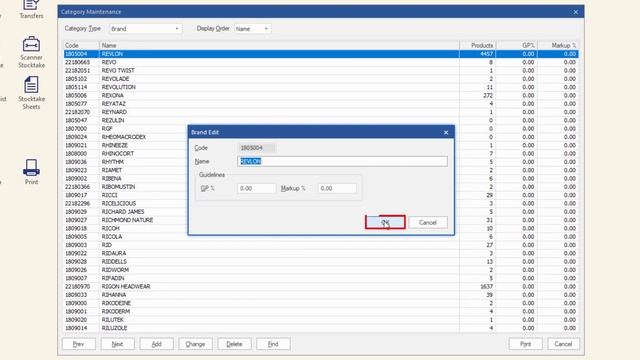Viewport: 640px width, 360px height.
Task: Select the RIFADIN row
Action: pyautogui.click(x=321, y=278)
